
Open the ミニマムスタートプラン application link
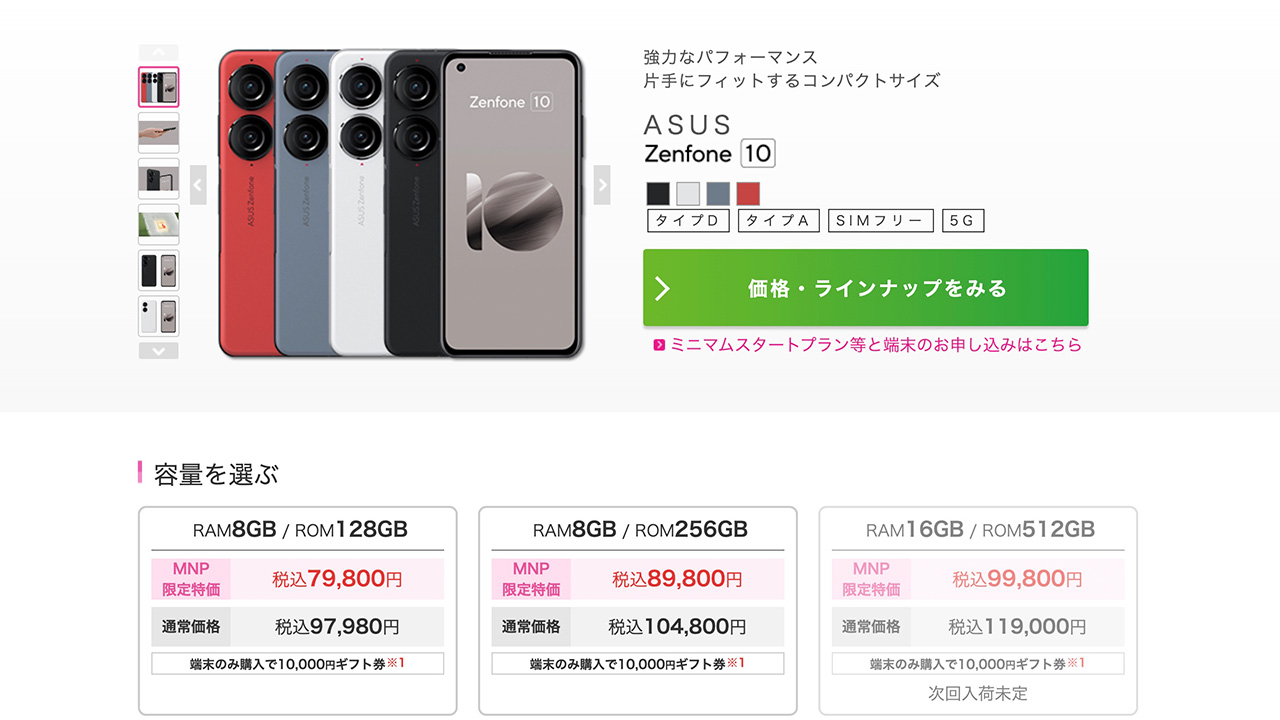[x=876, y=345]
